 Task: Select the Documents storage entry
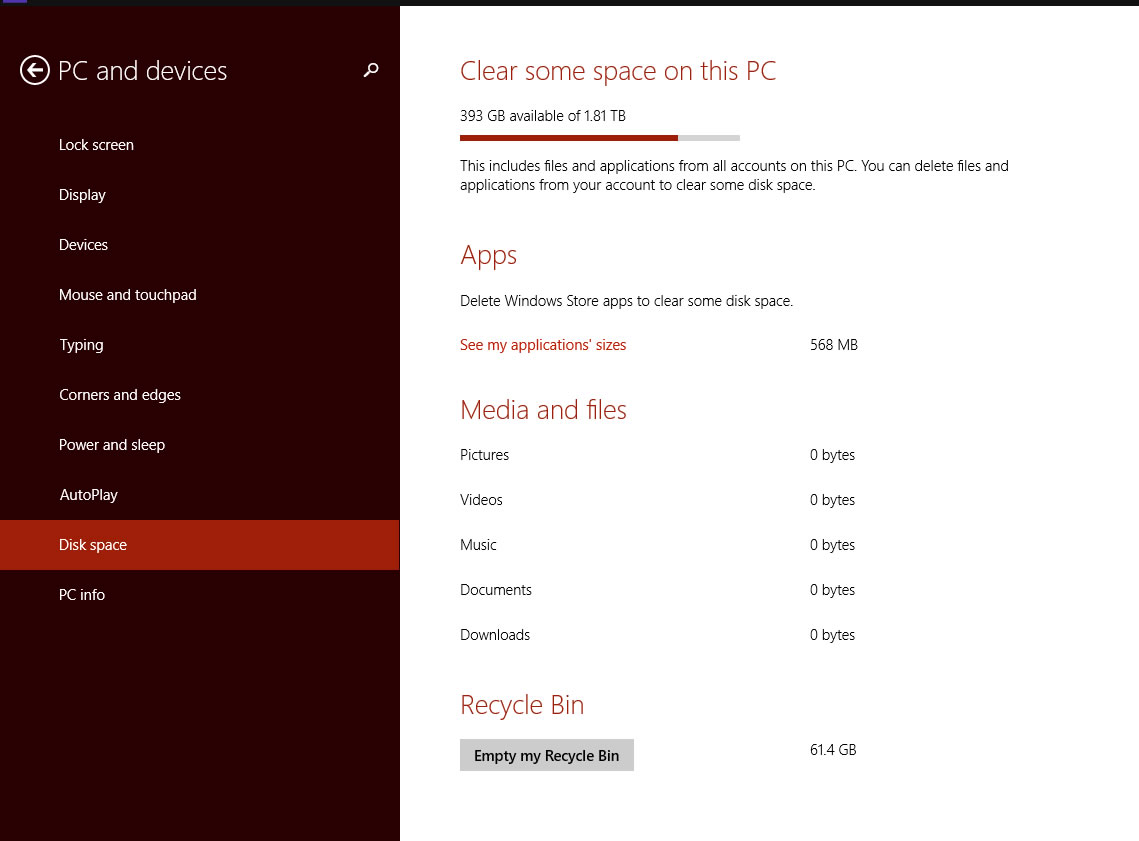pyautogui.click(x=496, y=589)
